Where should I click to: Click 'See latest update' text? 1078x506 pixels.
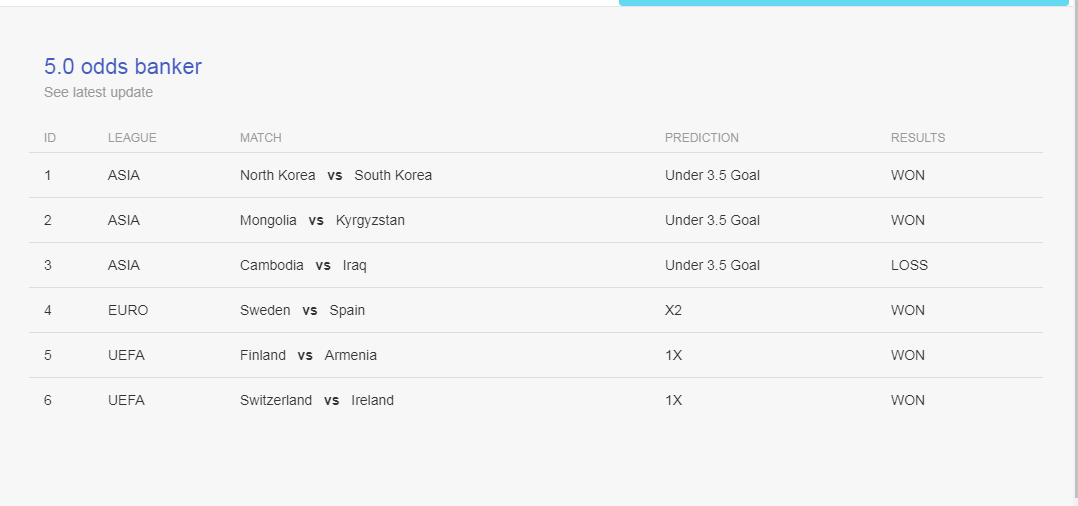pyautogui.click(x=98, y=92)
